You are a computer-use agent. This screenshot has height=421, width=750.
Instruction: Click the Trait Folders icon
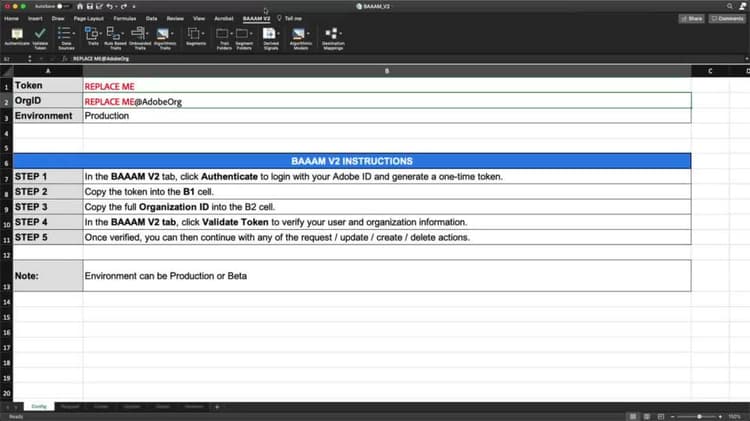coord(222,33)
